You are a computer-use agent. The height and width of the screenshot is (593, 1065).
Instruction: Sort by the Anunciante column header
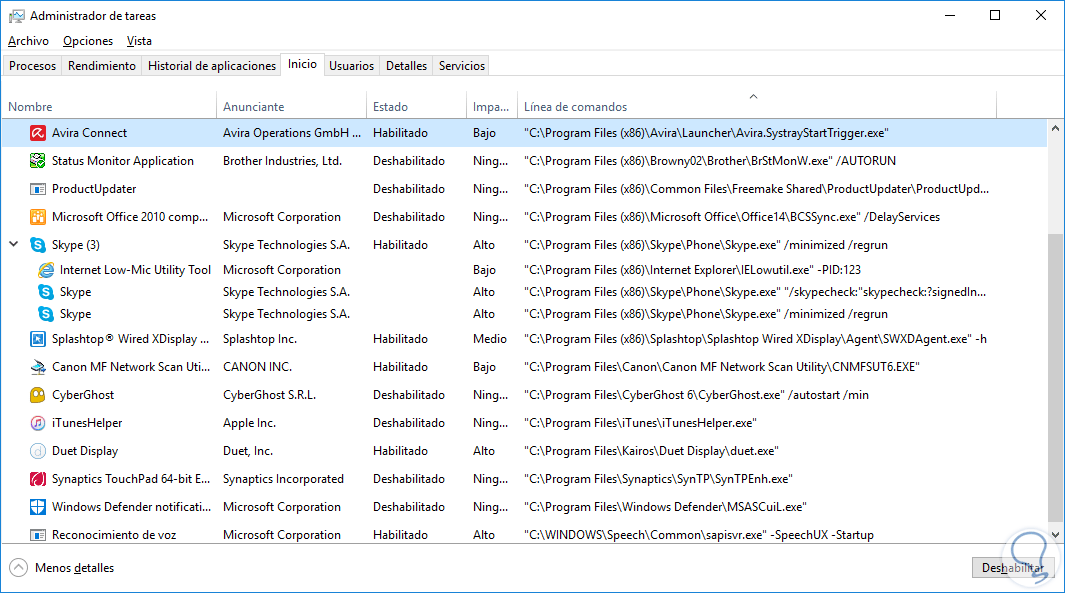[291, 107]
